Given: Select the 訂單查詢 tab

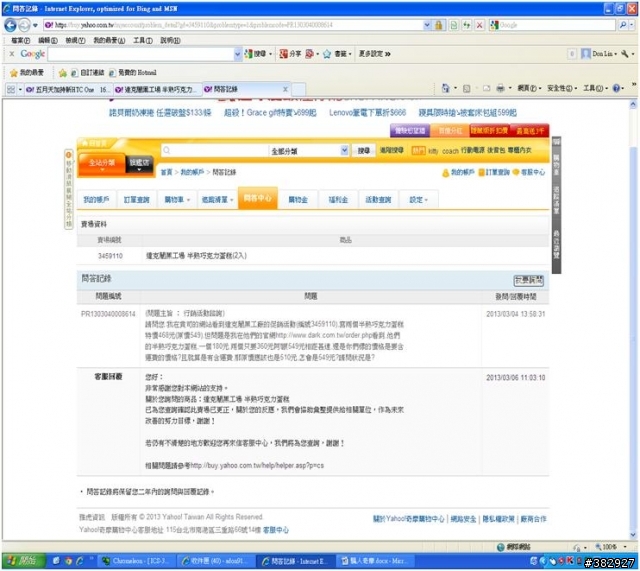Looking at the screenshot, I should [x=137, y=200].
